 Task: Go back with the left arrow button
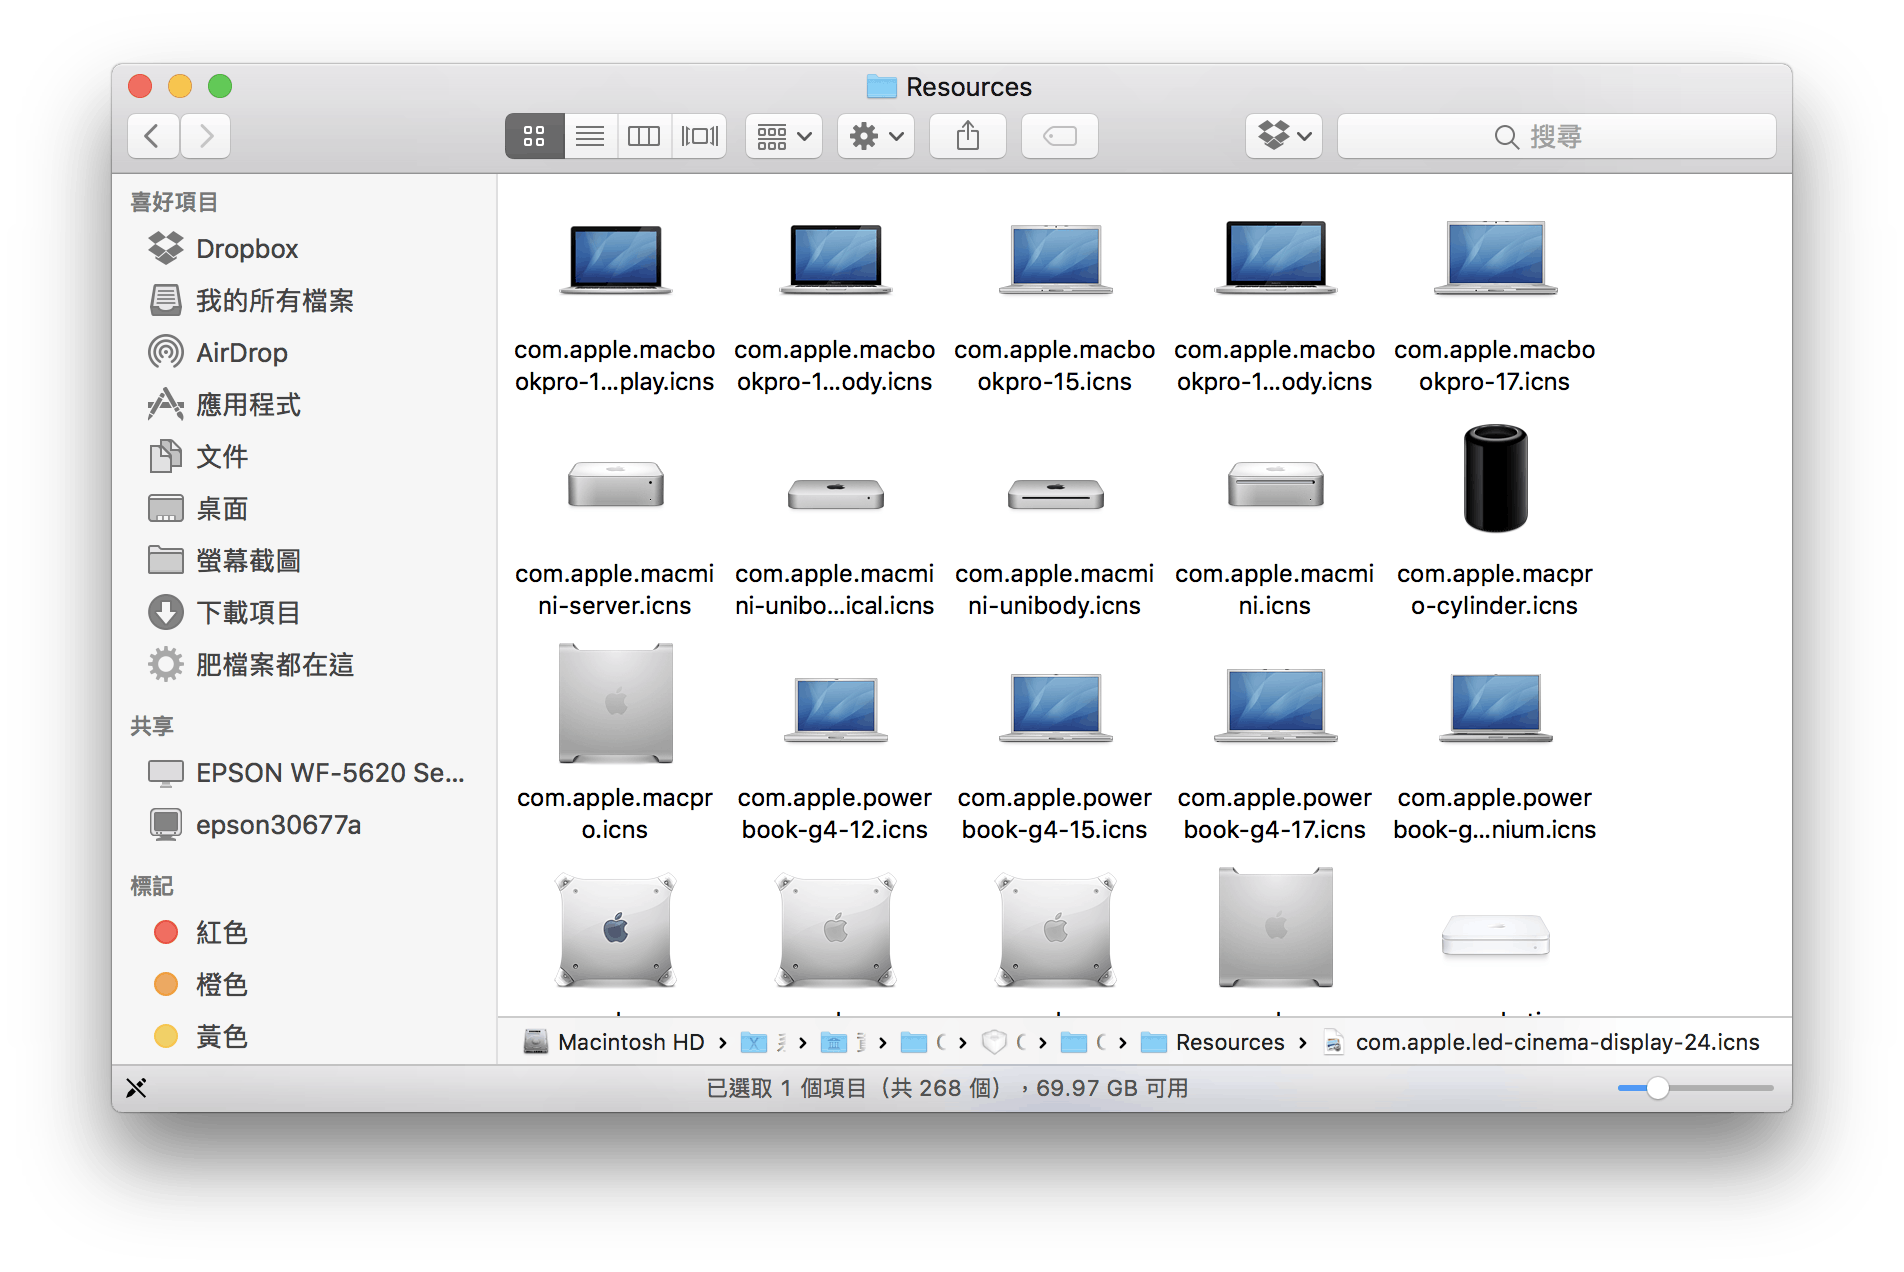[x=153, y=136]
